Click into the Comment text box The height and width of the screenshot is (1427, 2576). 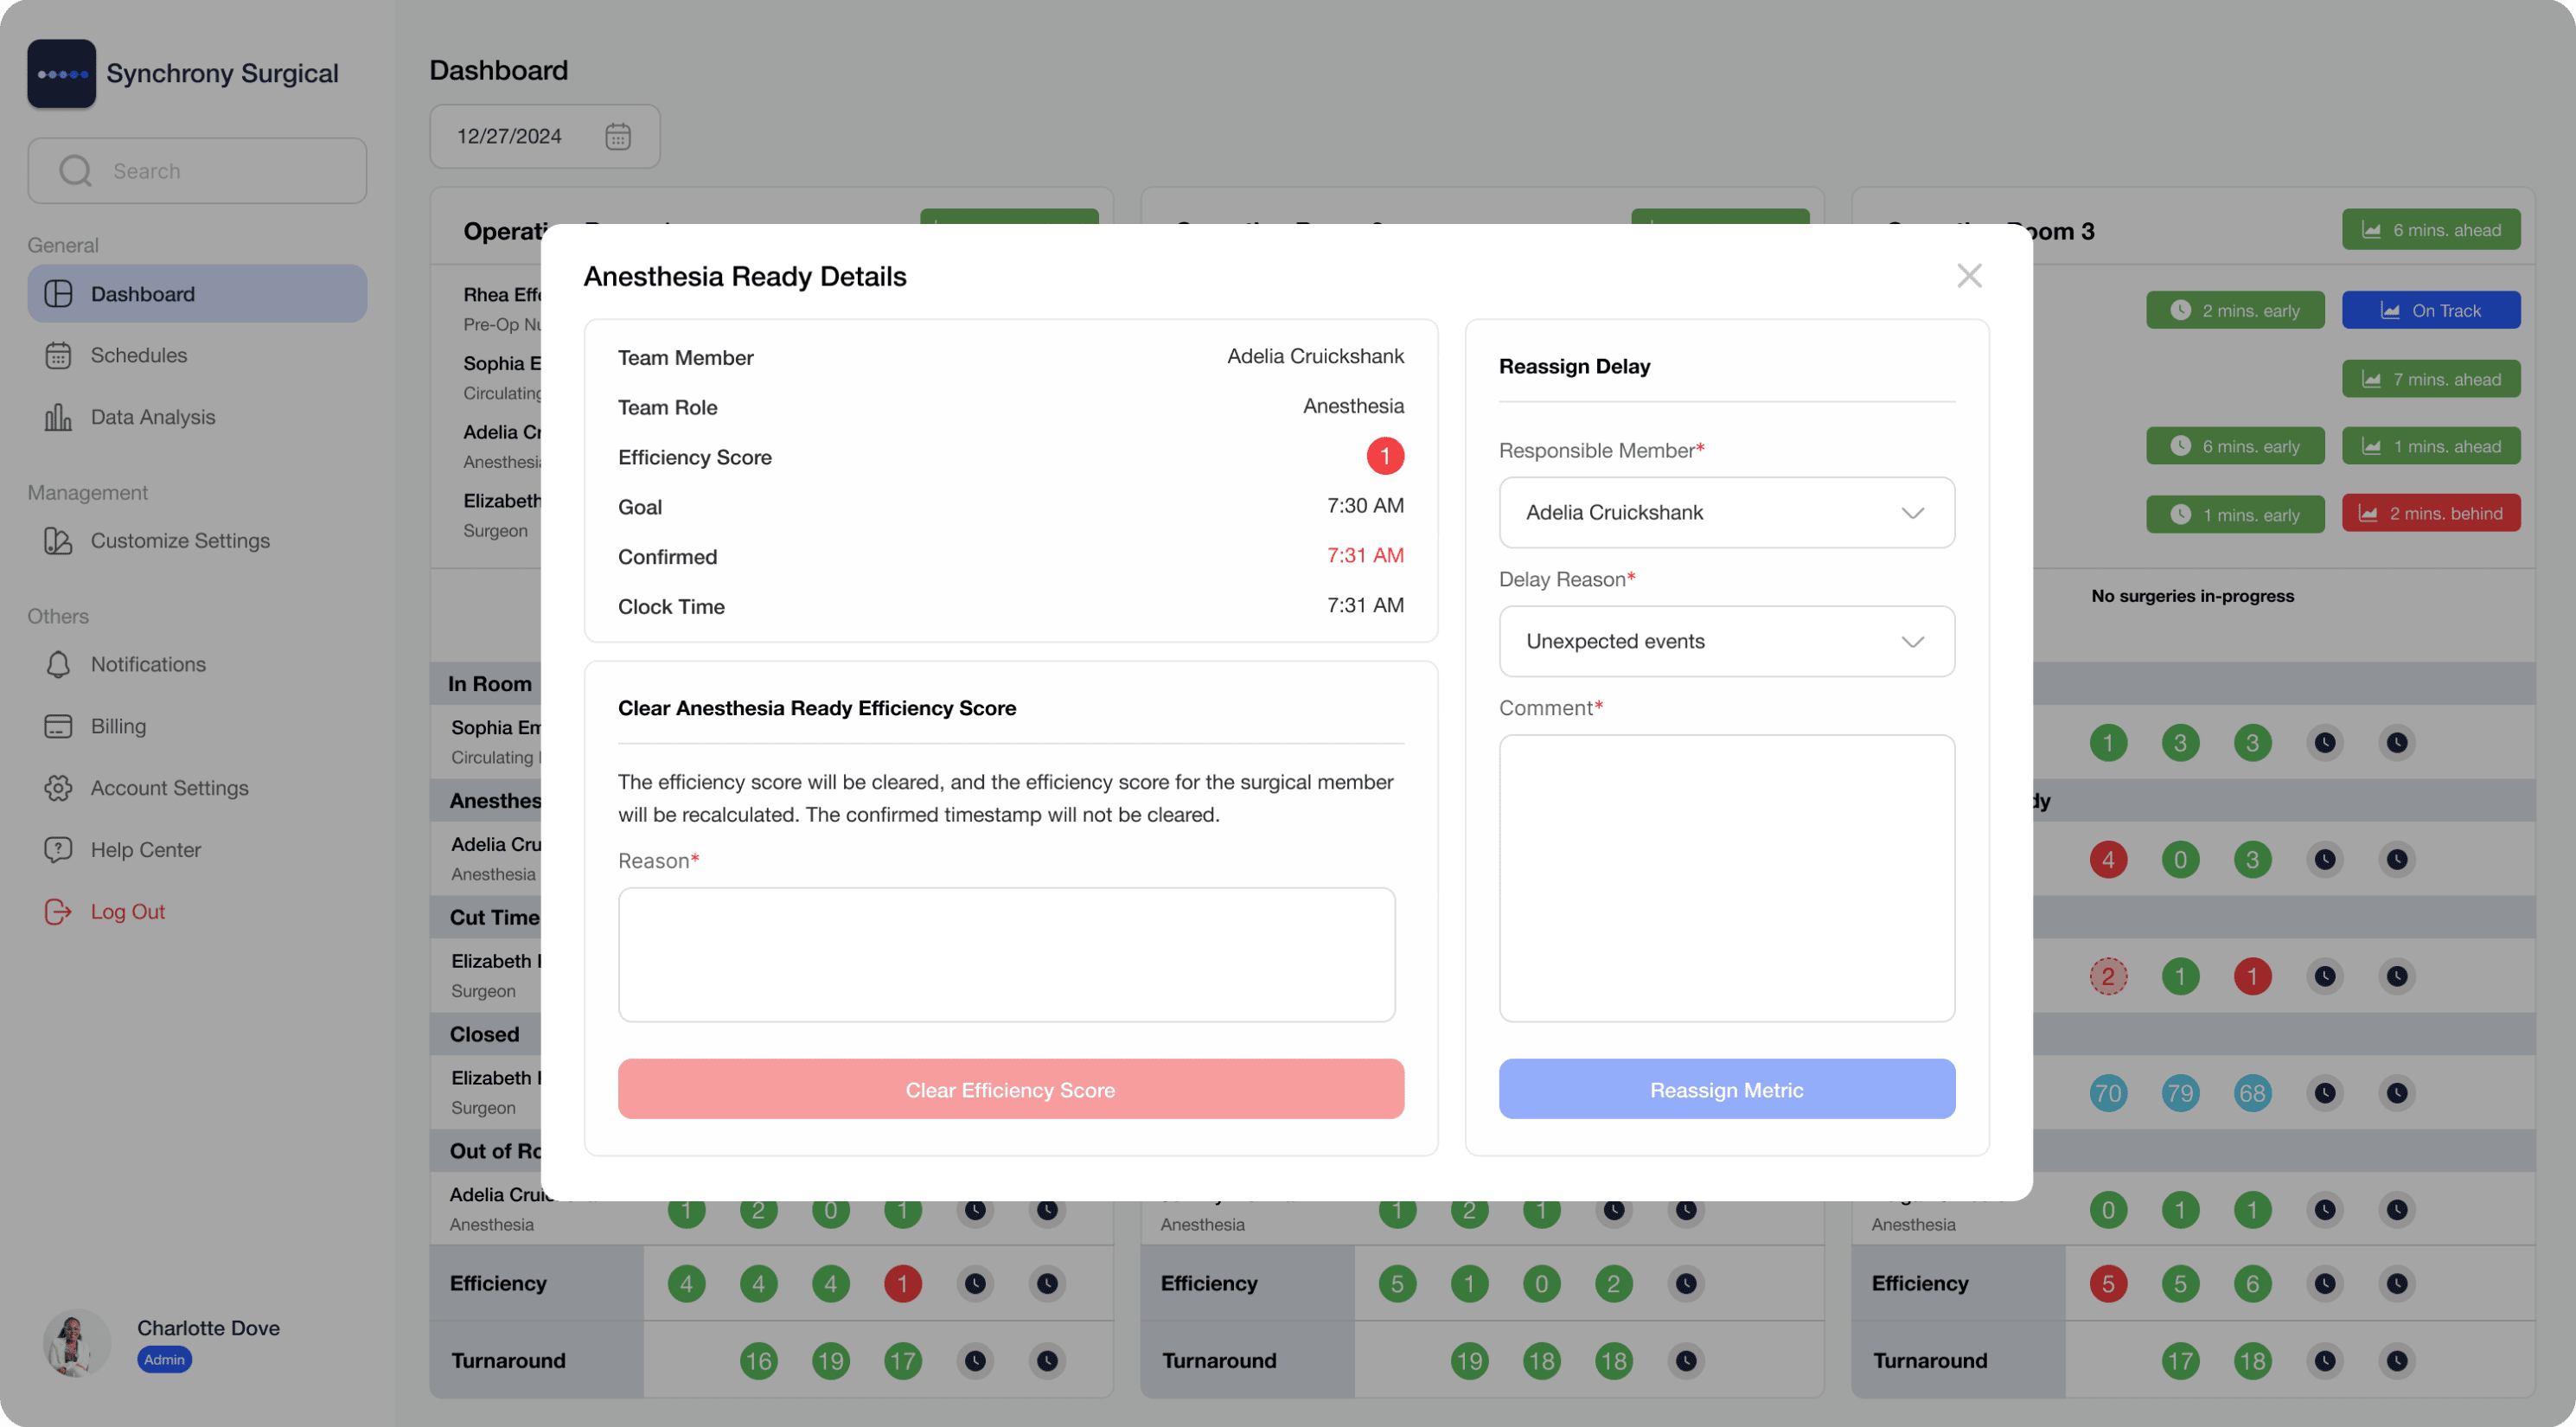pyautogui.click(x=1726, y=878)
